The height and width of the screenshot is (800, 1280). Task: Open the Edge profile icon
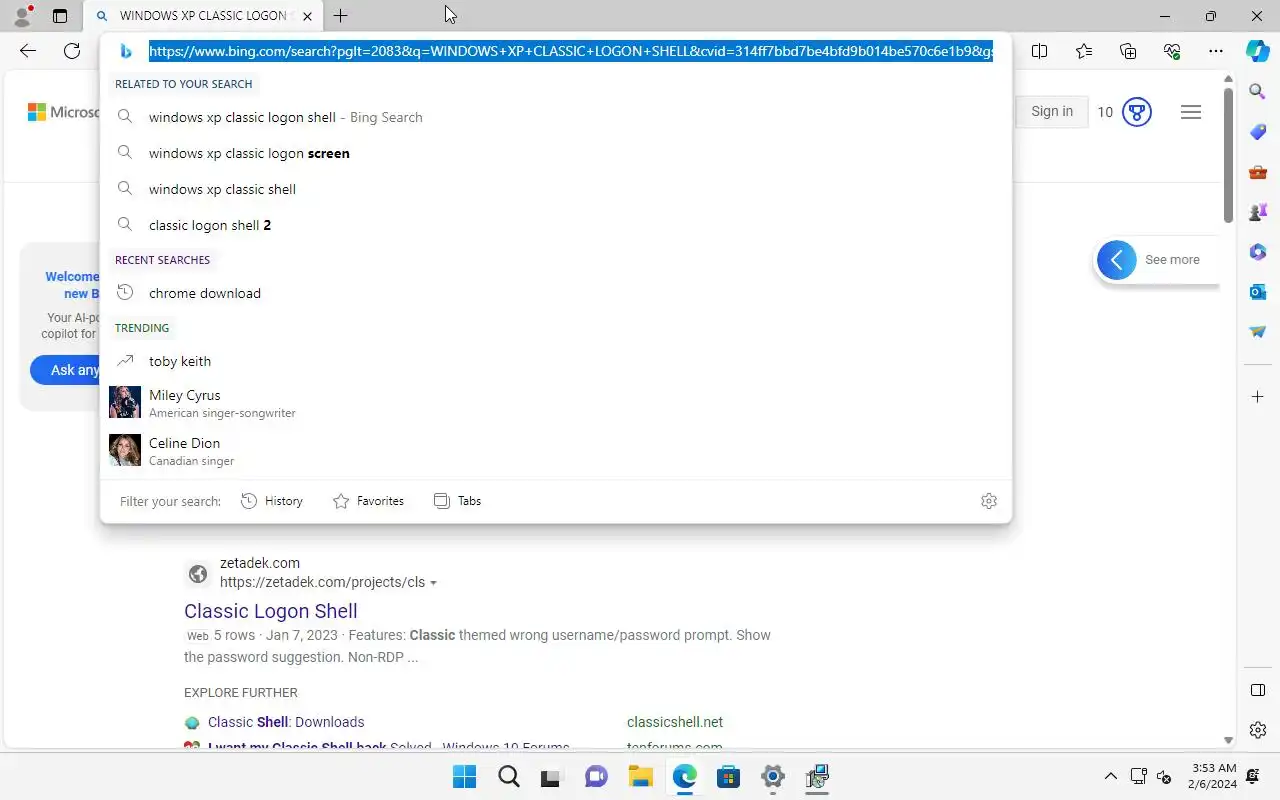[22, 16]
